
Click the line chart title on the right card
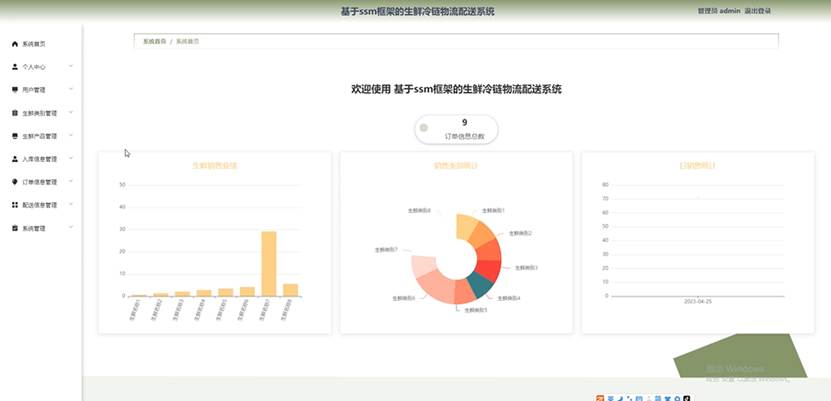point(697,165)
